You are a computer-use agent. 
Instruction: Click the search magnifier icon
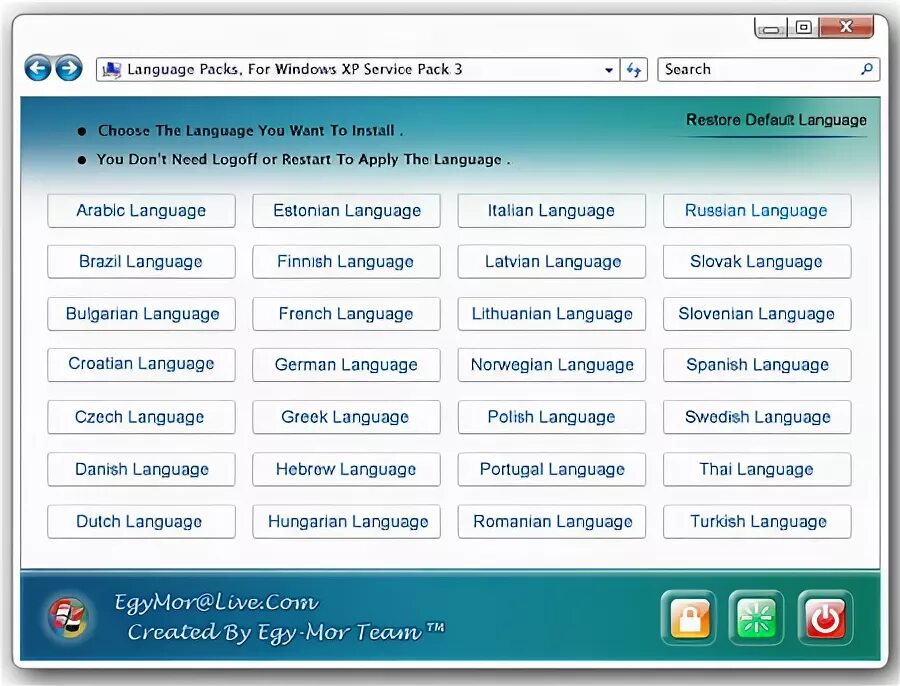[867, 69]
